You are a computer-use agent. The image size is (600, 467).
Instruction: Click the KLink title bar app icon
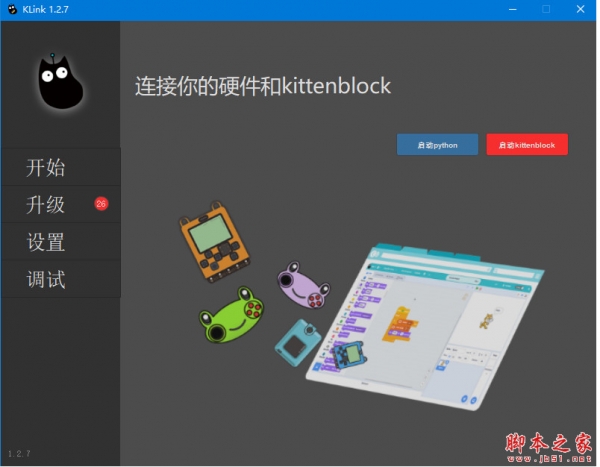tap(13, 9)
